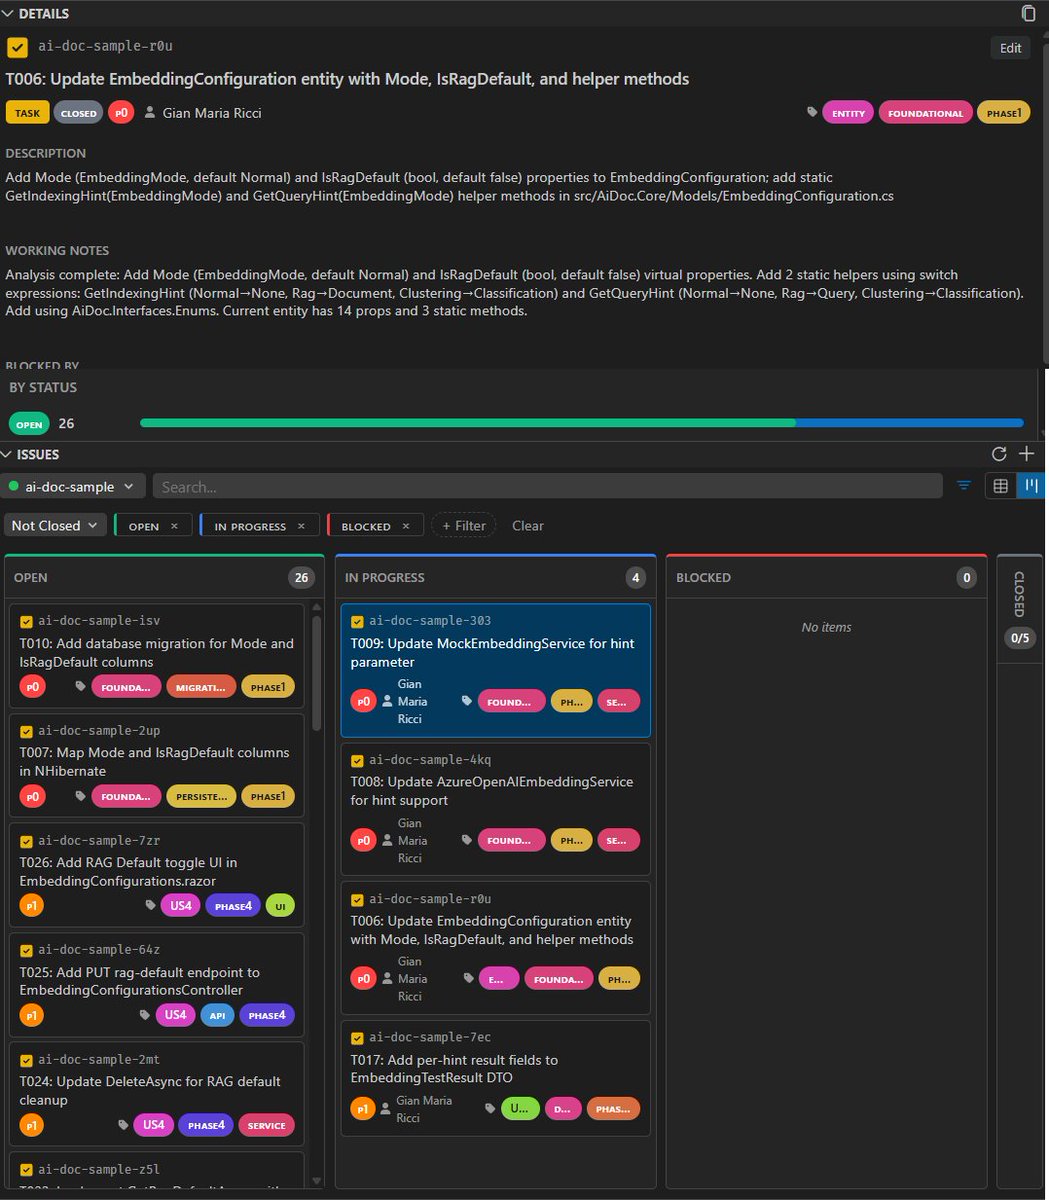1049x1200 pixels.
Task: Clear all filters
Action: coord(528,525)
